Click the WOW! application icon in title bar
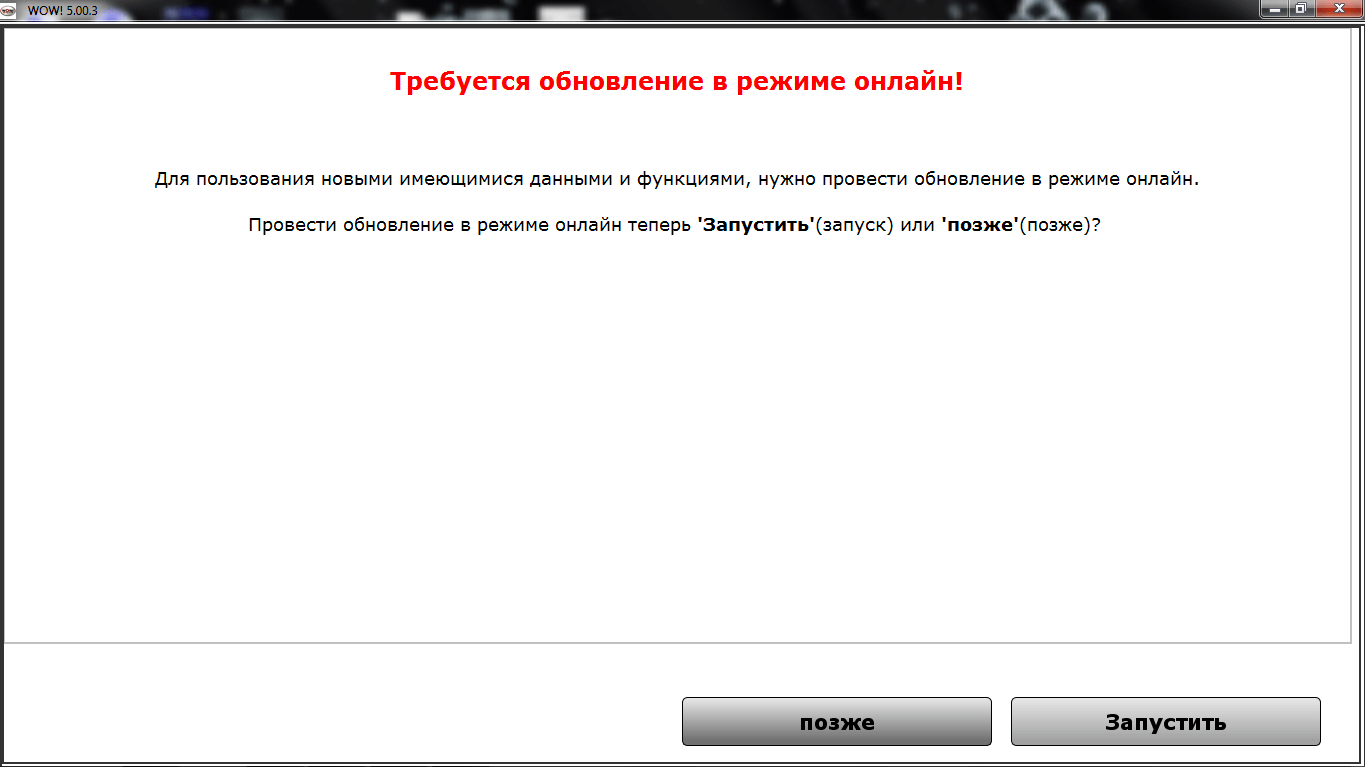 9,9
